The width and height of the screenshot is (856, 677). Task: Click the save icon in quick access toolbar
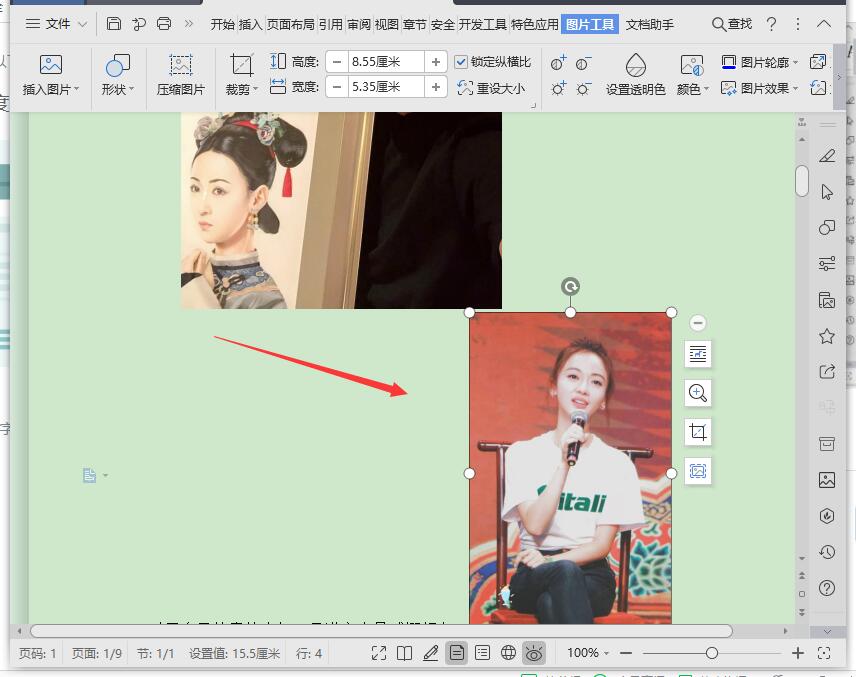pyautogui.click(x=114, y=24)
